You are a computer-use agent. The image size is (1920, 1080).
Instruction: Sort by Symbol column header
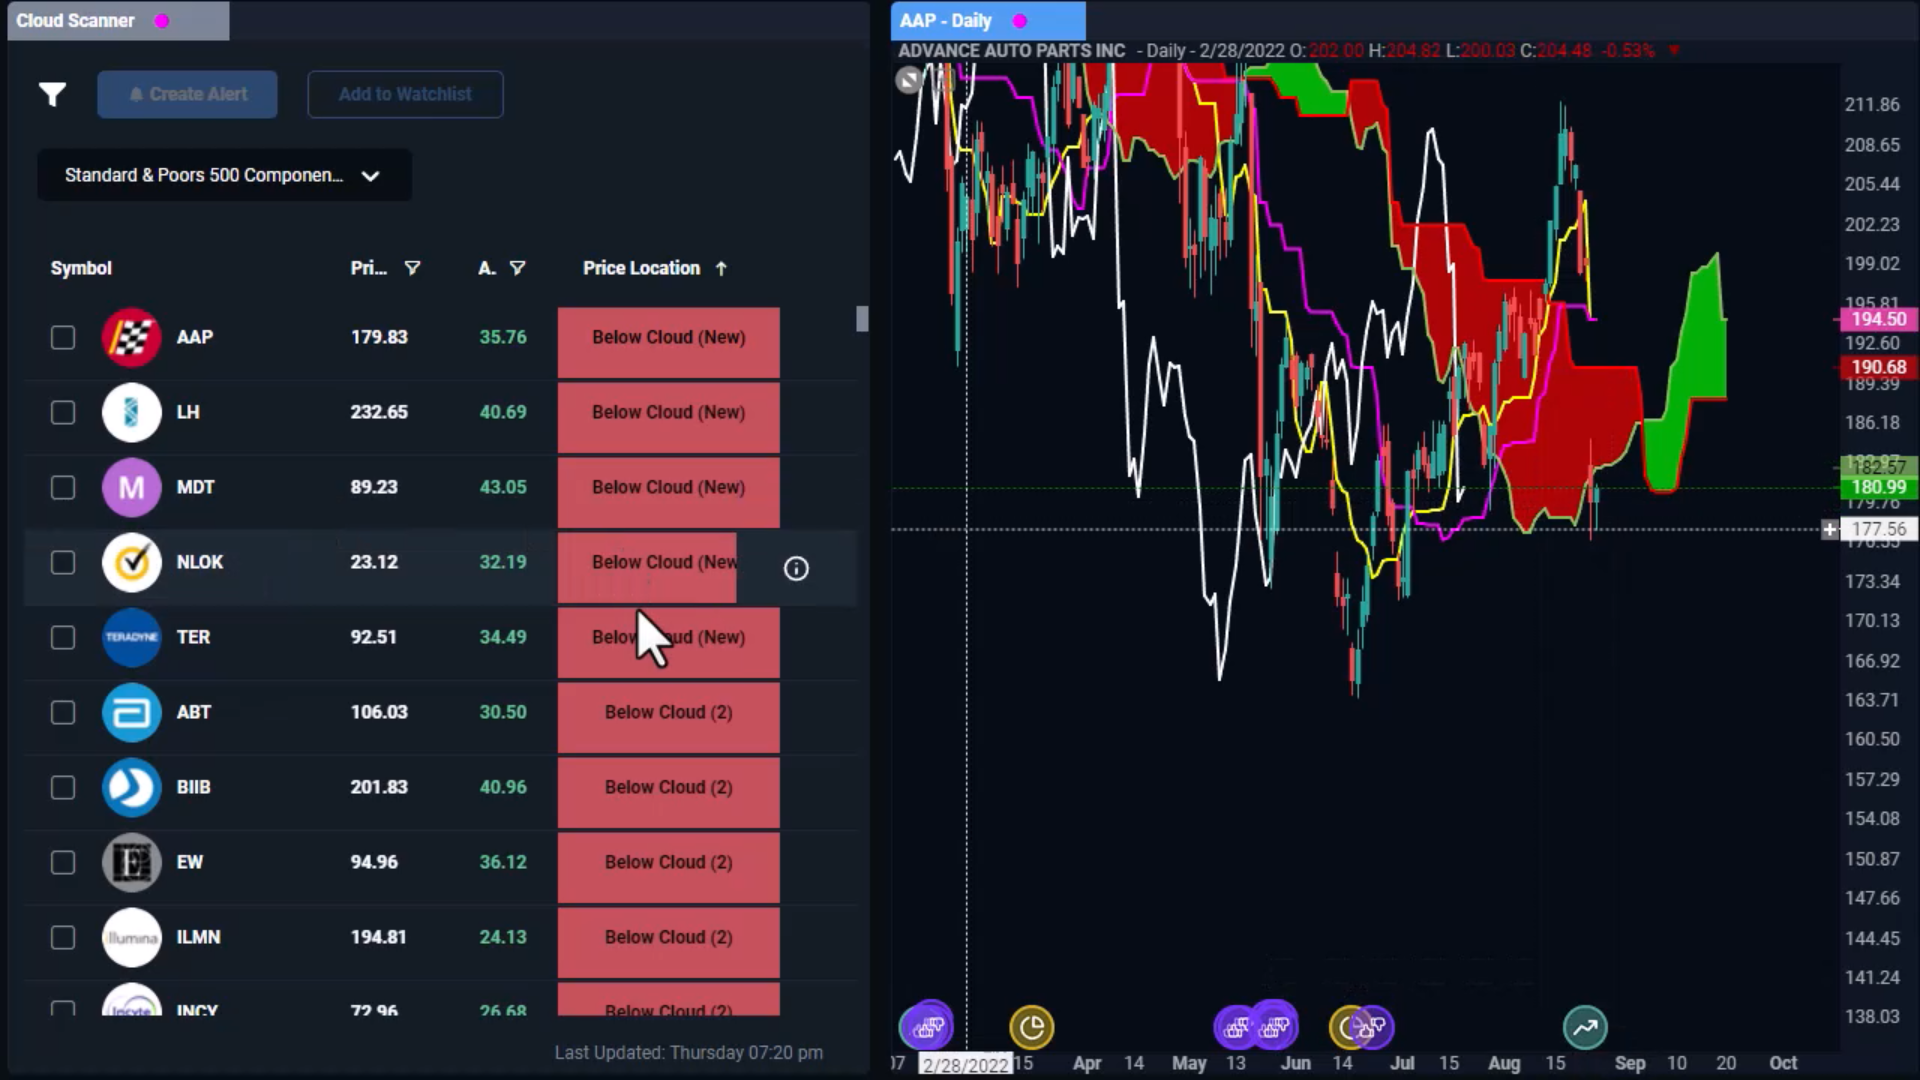click(81, 268)
